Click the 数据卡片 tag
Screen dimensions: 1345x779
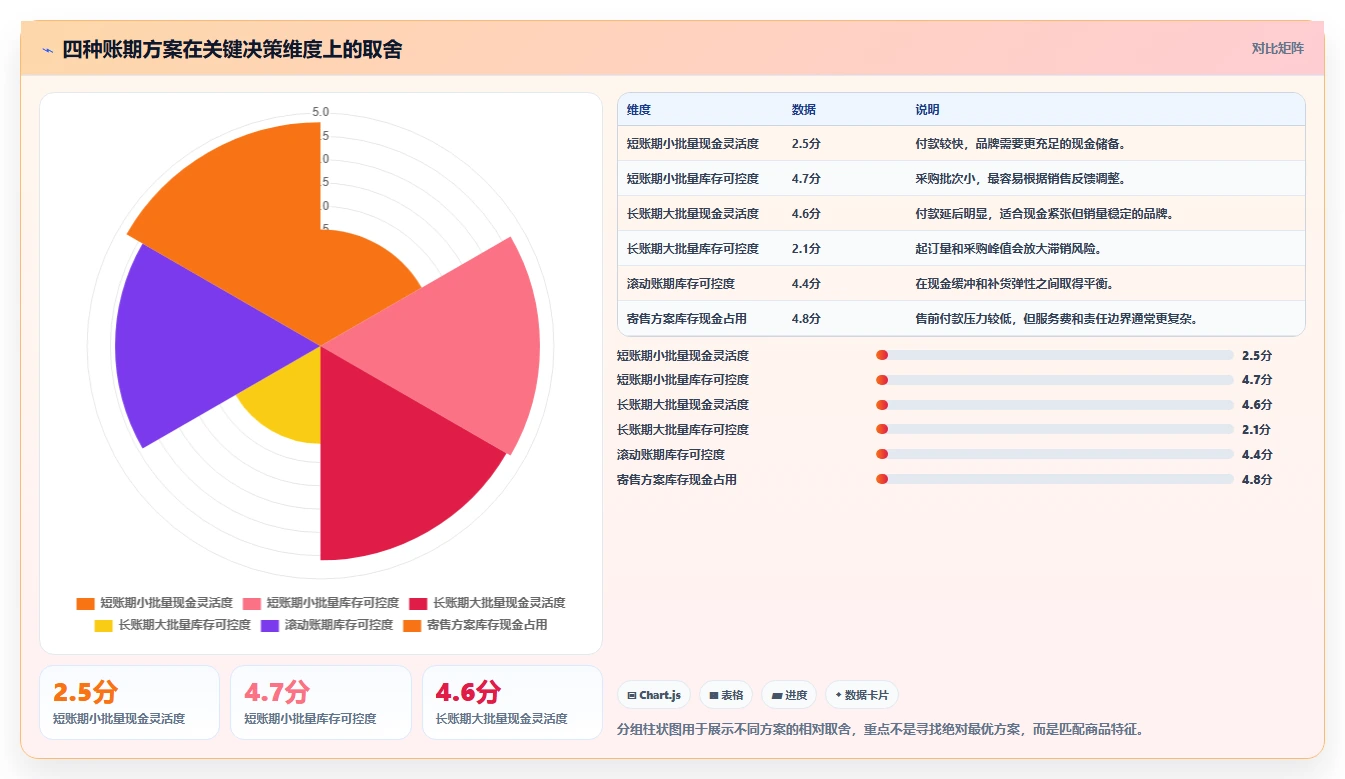click(861, 695)
